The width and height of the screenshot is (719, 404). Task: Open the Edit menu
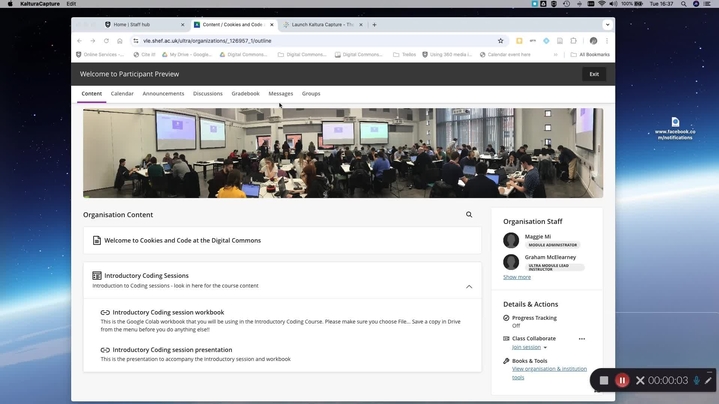click(71, 4)
